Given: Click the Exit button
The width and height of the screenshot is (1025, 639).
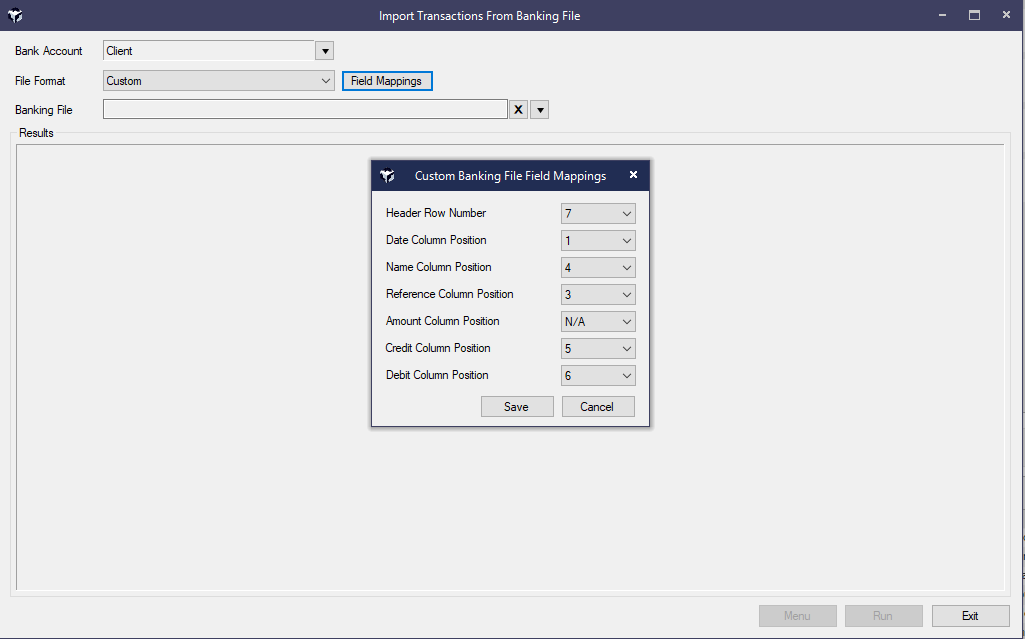Looking at the screenshot, I should tap(970, 616).
